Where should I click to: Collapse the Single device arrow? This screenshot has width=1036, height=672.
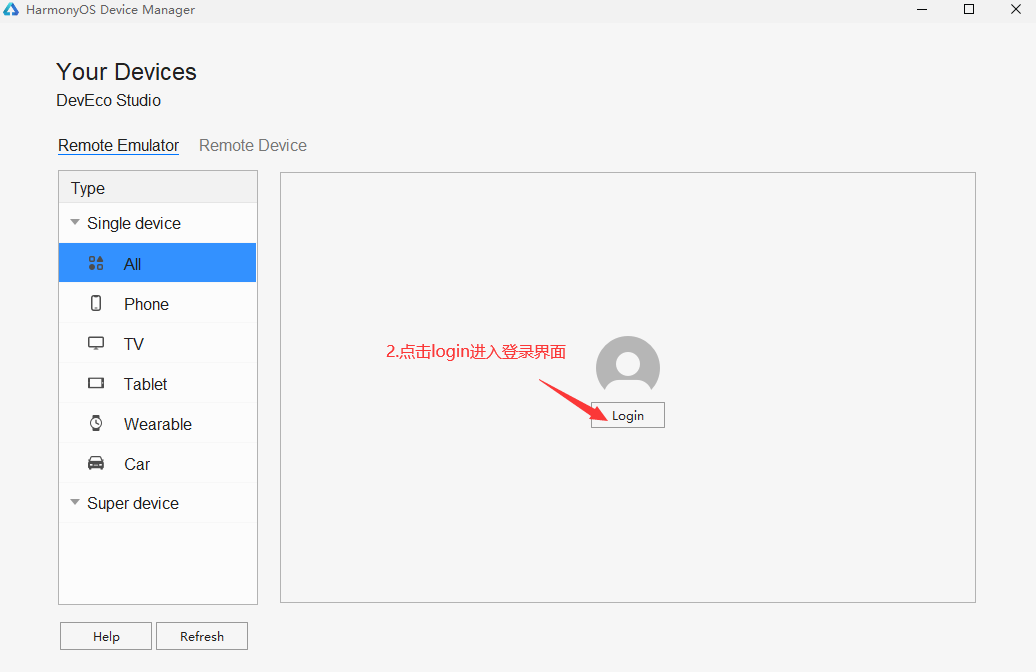75,222
